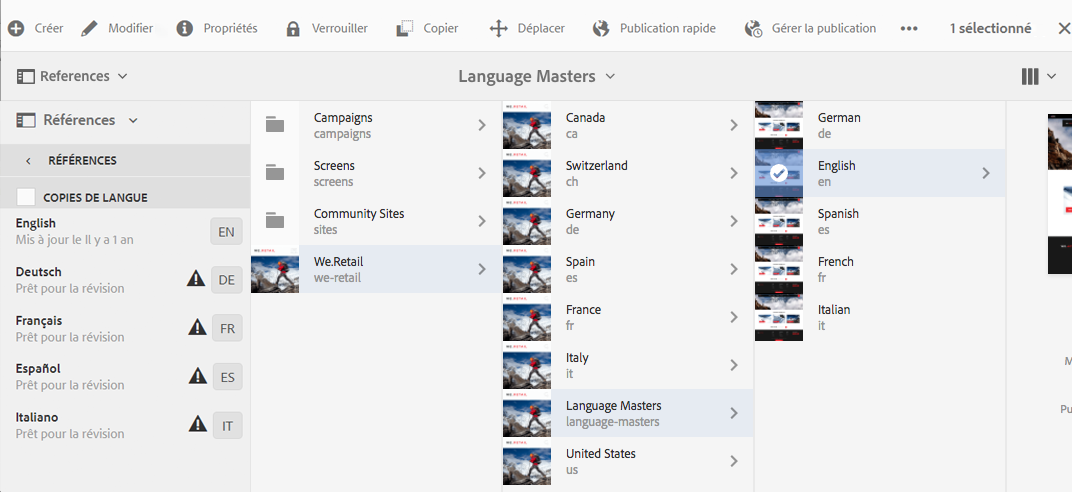Click the Modifier pencil icon
Image resolution: width=1072 pixels, height=492 pixels.
pos(90,28)
